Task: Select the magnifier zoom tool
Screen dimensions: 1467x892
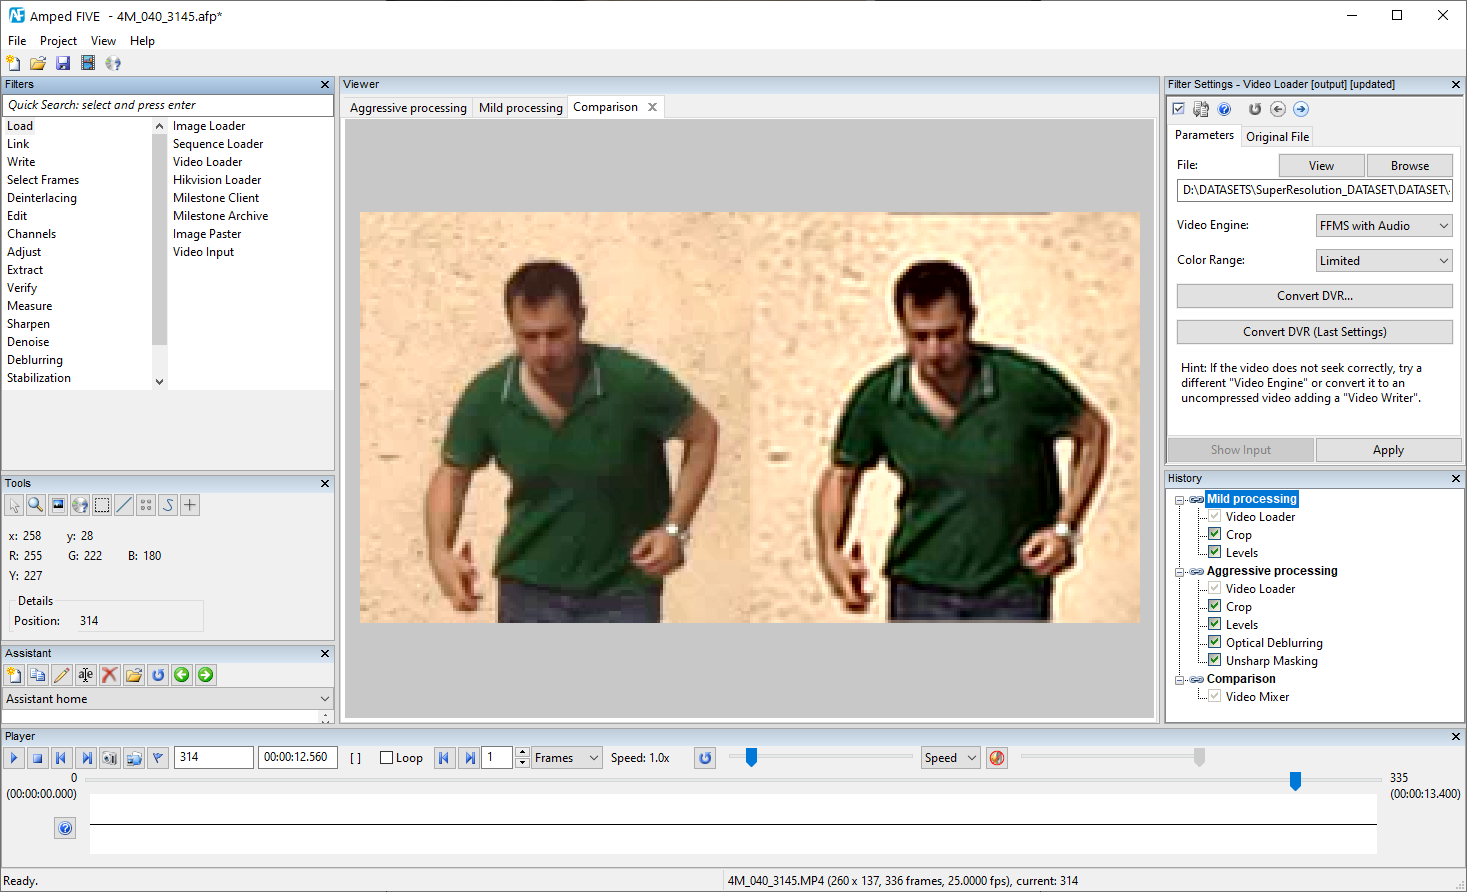Action: [36, 505]
